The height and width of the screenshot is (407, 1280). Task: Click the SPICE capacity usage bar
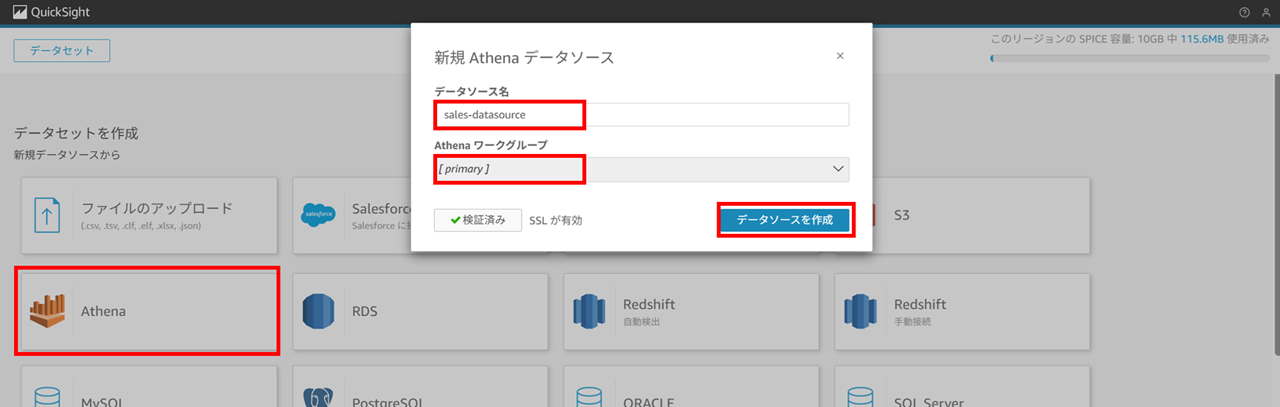pos(1128,58)
